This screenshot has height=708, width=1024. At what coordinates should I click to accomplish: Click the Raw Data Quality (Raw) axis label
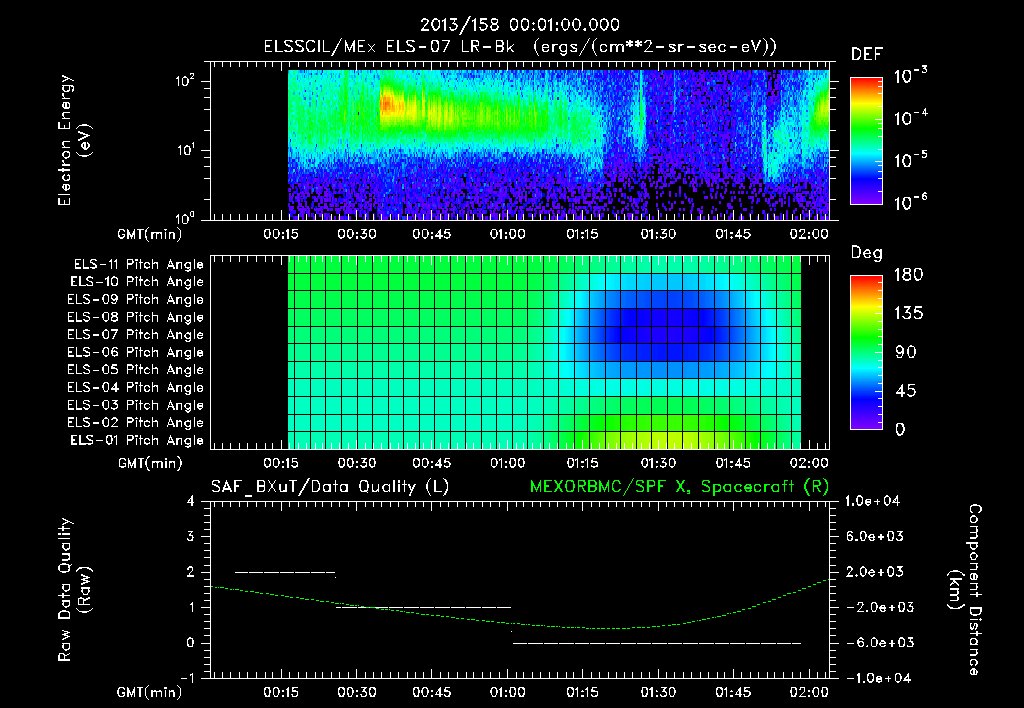tap(74, 589)
